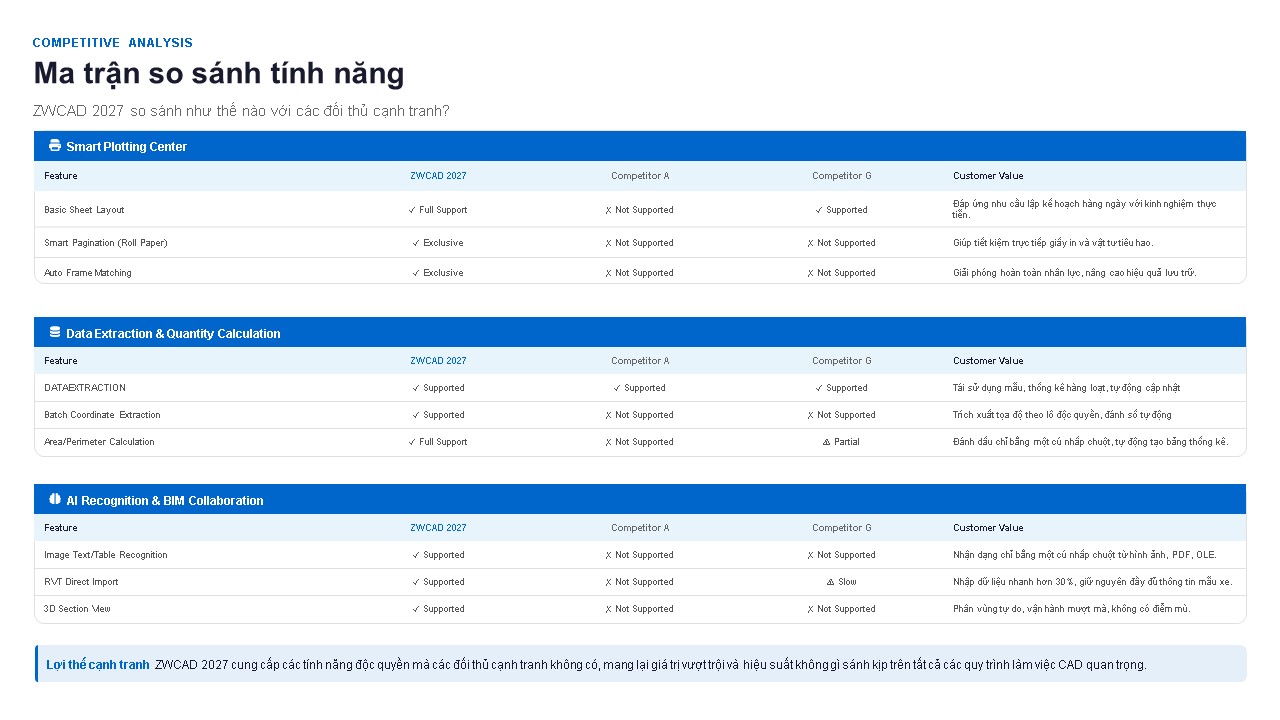Select the "Image Text/Table Recognition" feature cell
Viewport: 1280px width, 720px height.
[x=106, y=555]
